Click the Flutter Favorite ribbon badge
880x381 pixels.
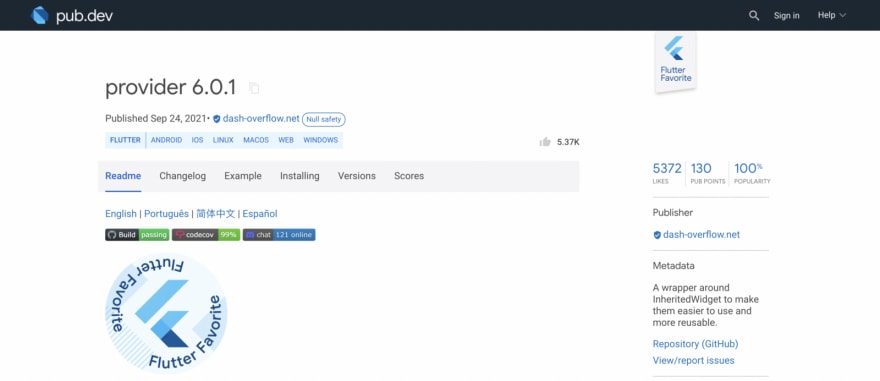(x=676, y=62)
